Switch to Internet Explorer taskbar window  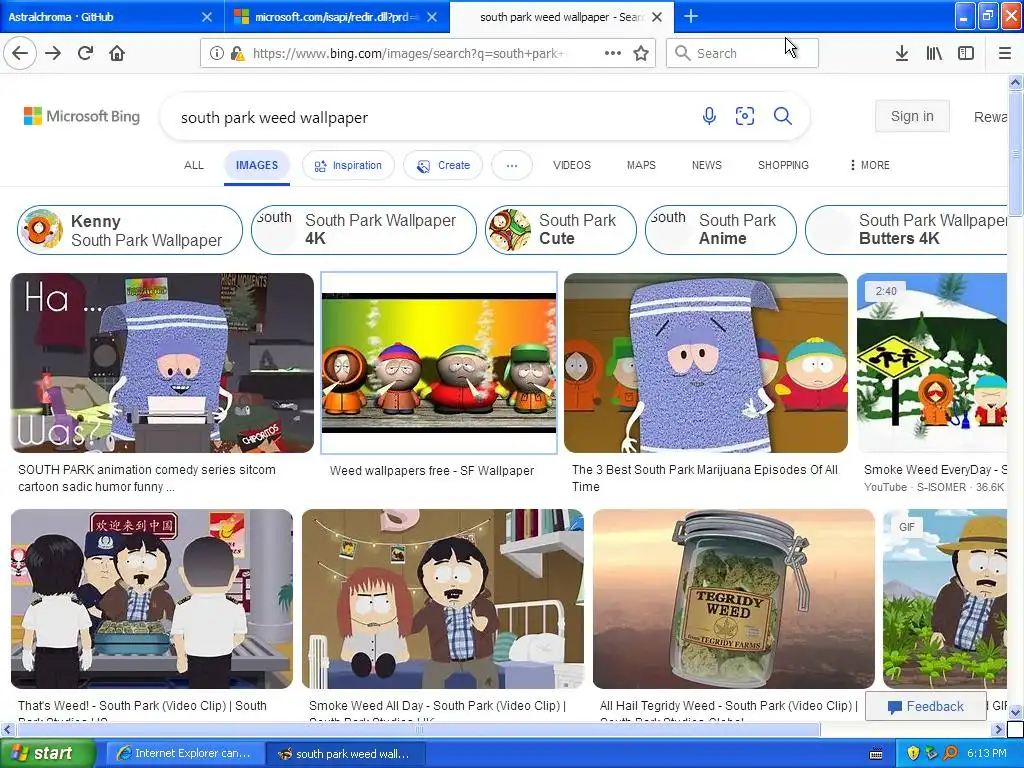point(185,753)
